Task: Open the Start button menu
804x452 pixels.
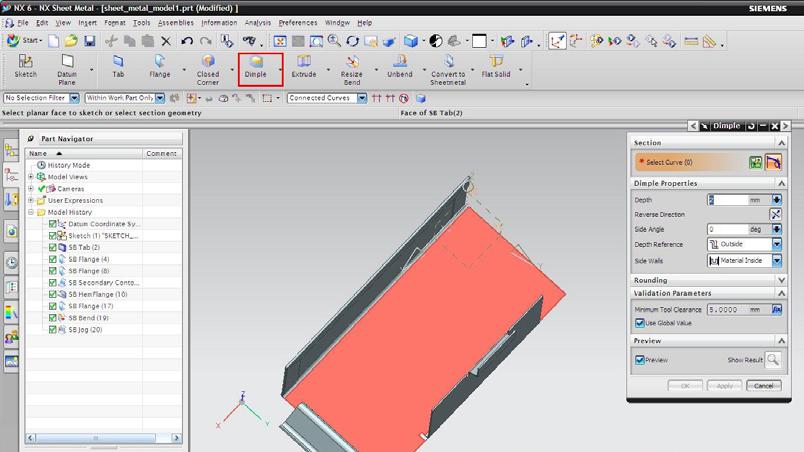Action: click(24, 40)
